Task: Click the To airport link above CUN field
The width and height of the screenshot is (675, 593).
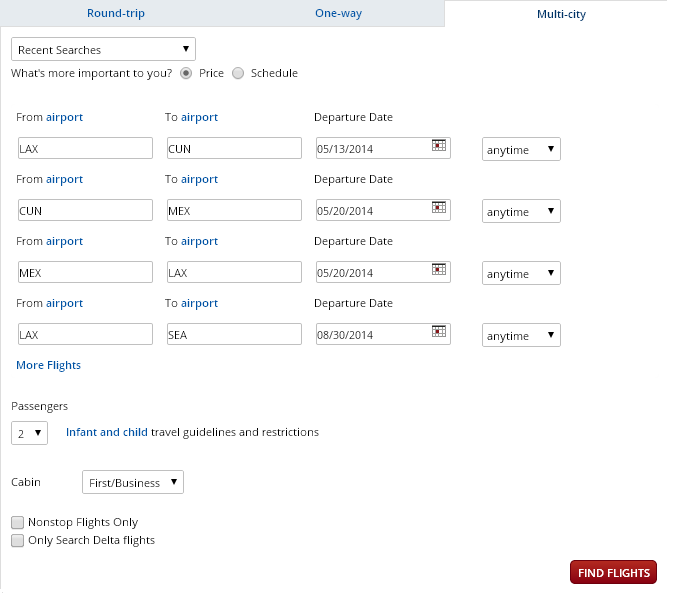Action: pos(199,117)
